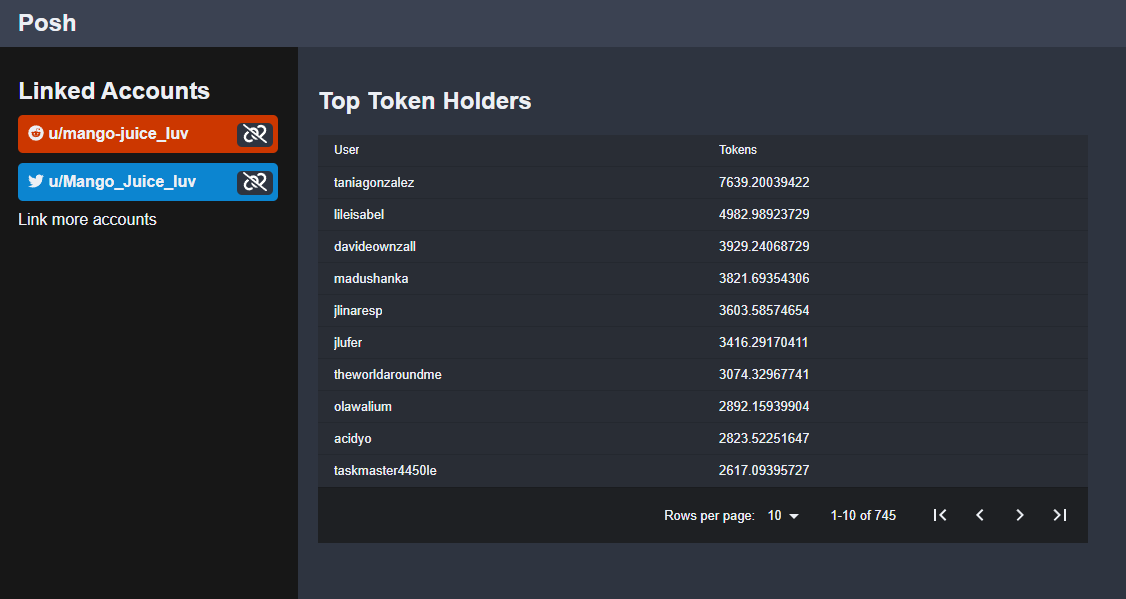Select the taskmaster4450le row
The image size is (1126, 599).
703,470
